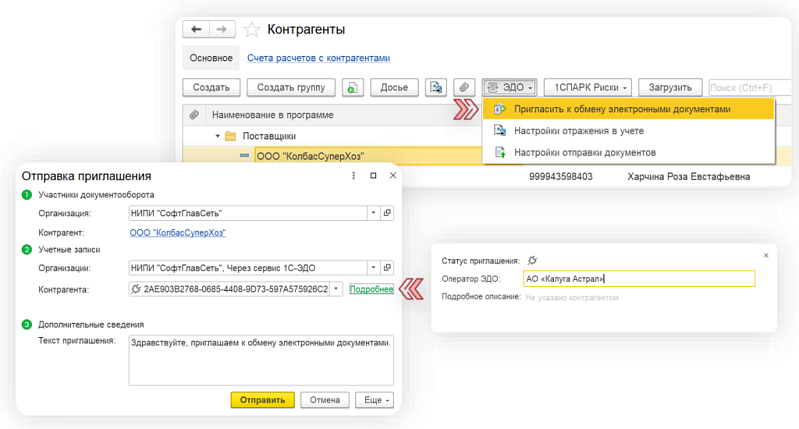Viewport: 799px width, 429px height.
Task: Focus the Поиск (Ctrl+F) search field
Action: tap(750, 88)
